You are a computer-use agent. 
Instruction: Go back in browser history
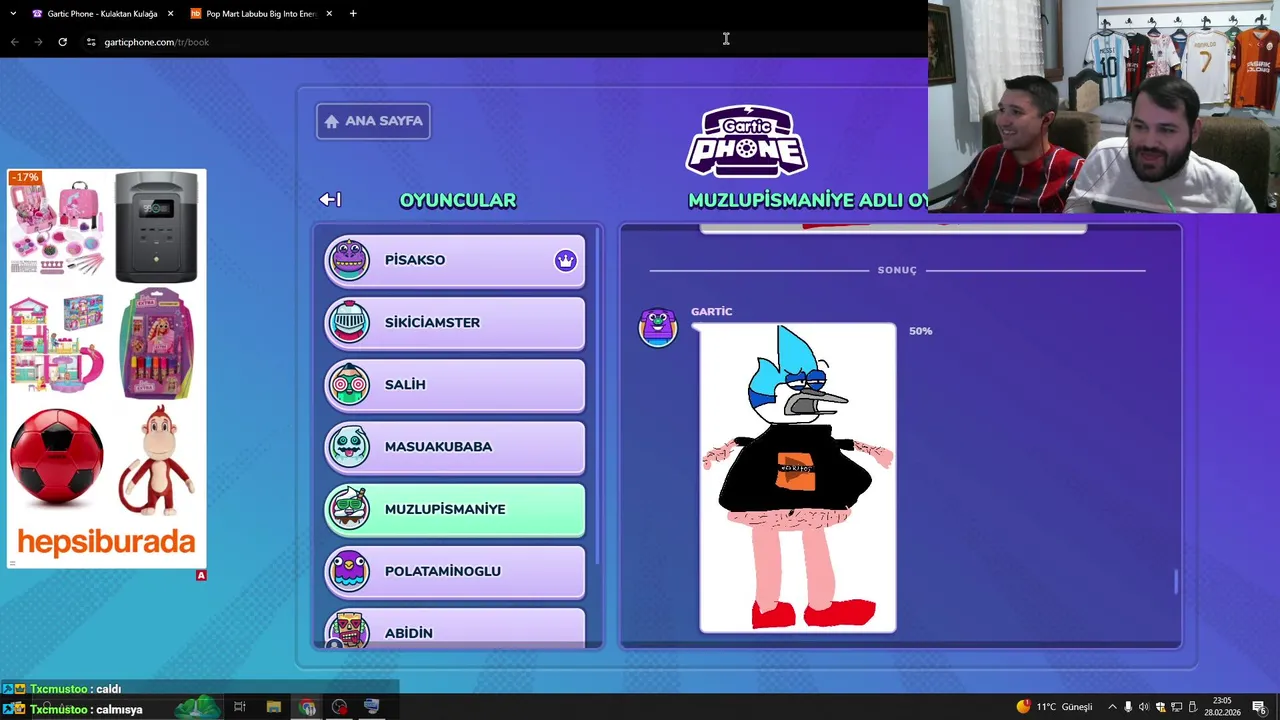(x=14, y=42)
